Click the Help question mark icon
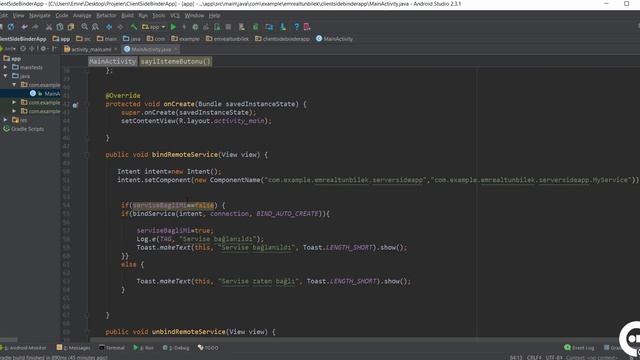640x360 pixels. (x=296, y=27)
